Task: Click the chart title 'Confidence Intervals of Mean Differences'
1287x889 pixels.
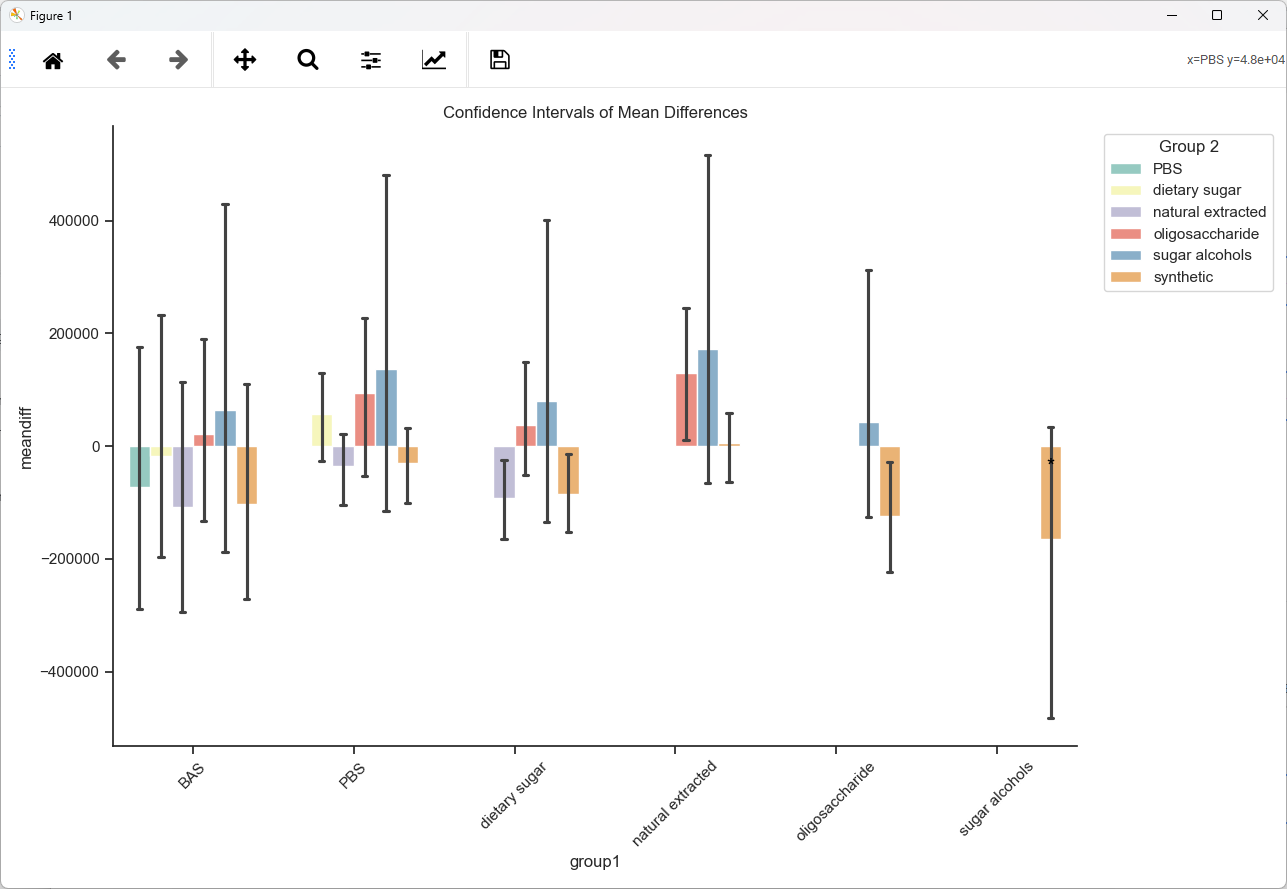Action: (595, 113)
